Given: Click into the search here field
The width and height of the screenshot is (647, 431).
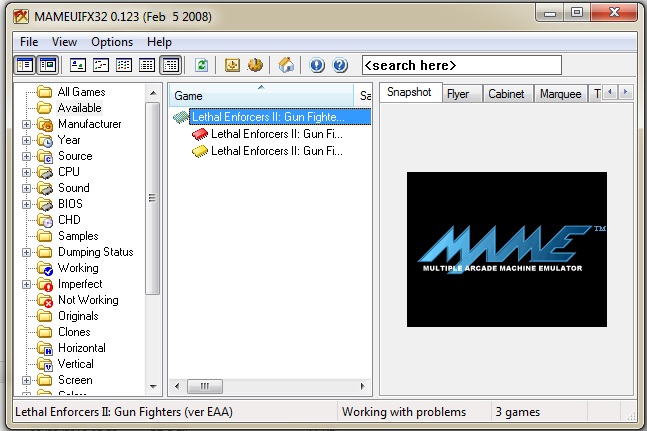Looking at the screenshot, I should pyautogui.click(x=462, y=65).
